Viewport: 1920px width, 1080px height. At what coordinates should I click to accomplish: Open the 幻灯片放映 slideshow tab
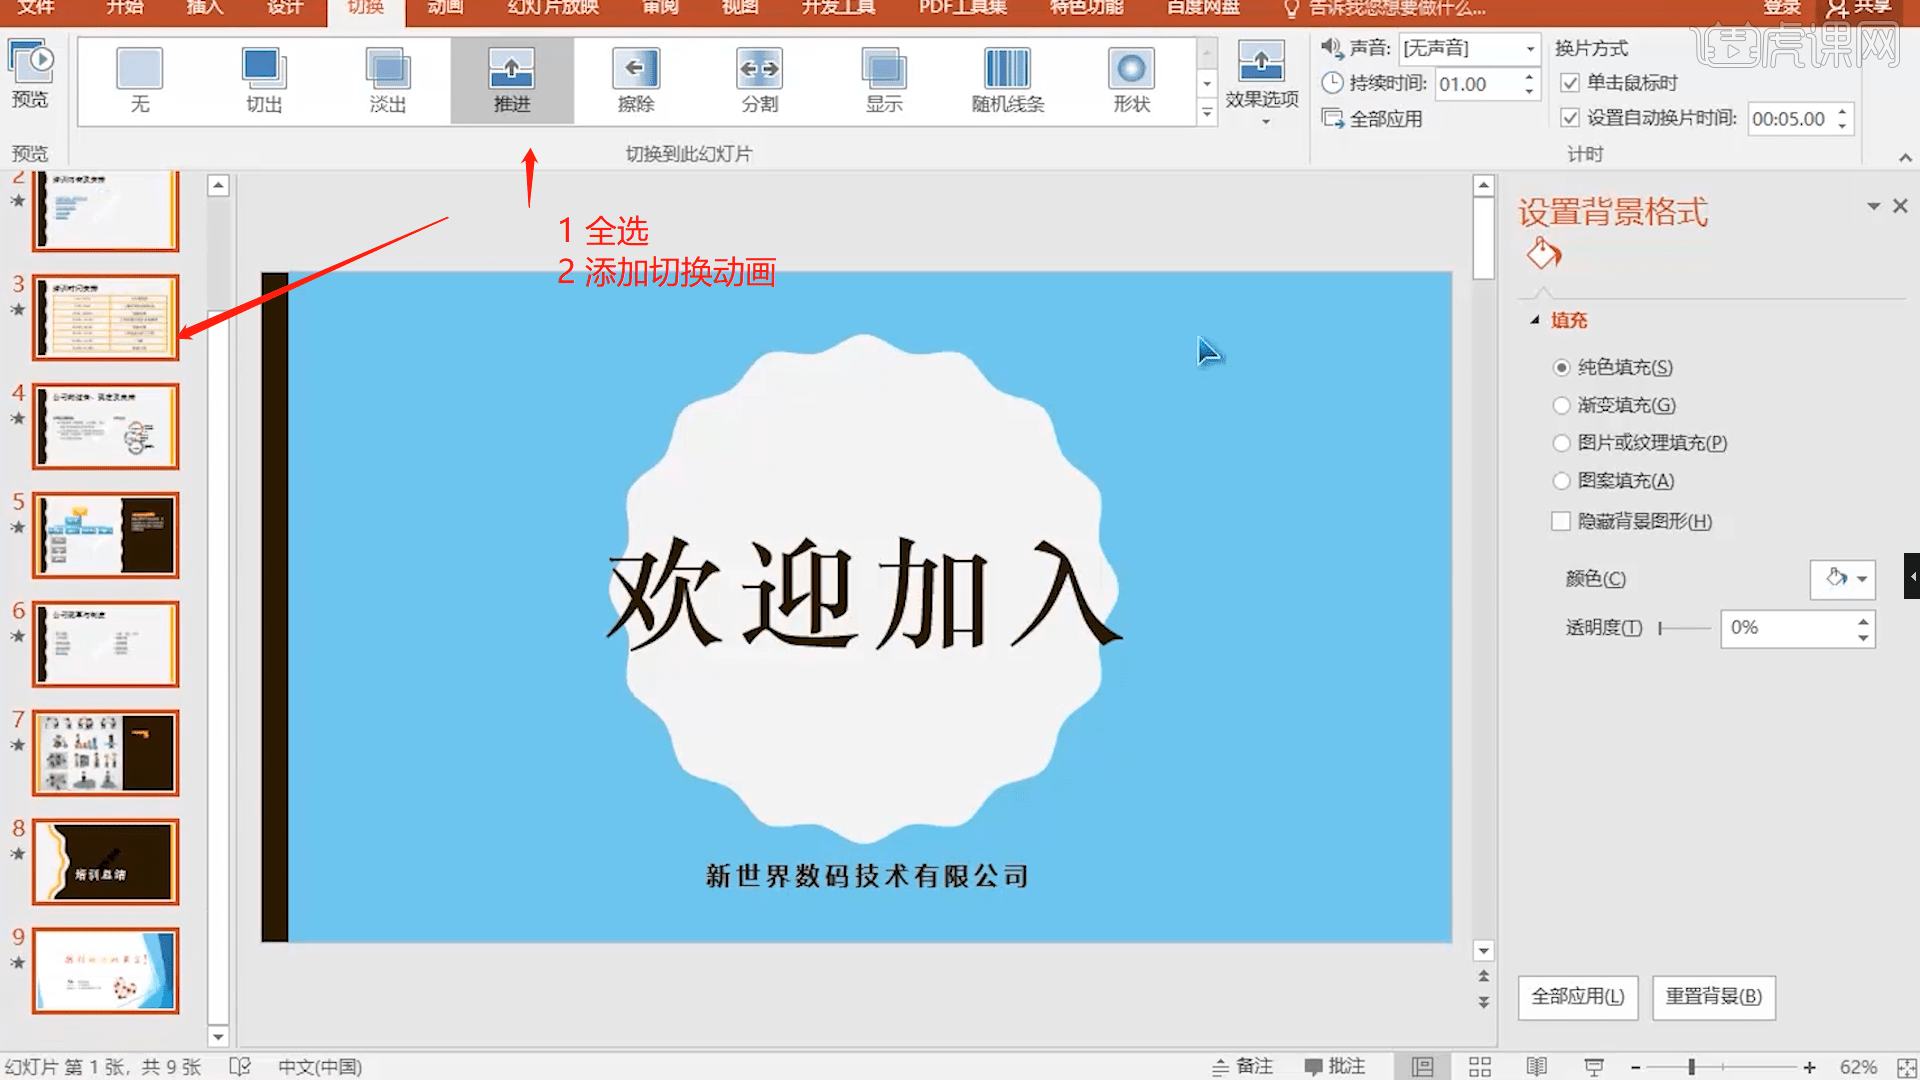[553, 8]
